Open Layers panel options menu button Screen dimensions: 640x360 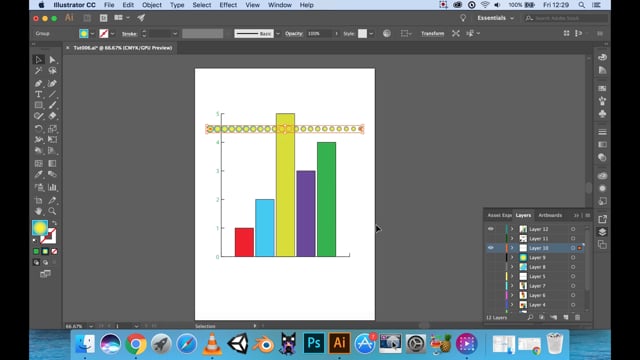pos(588,215)
